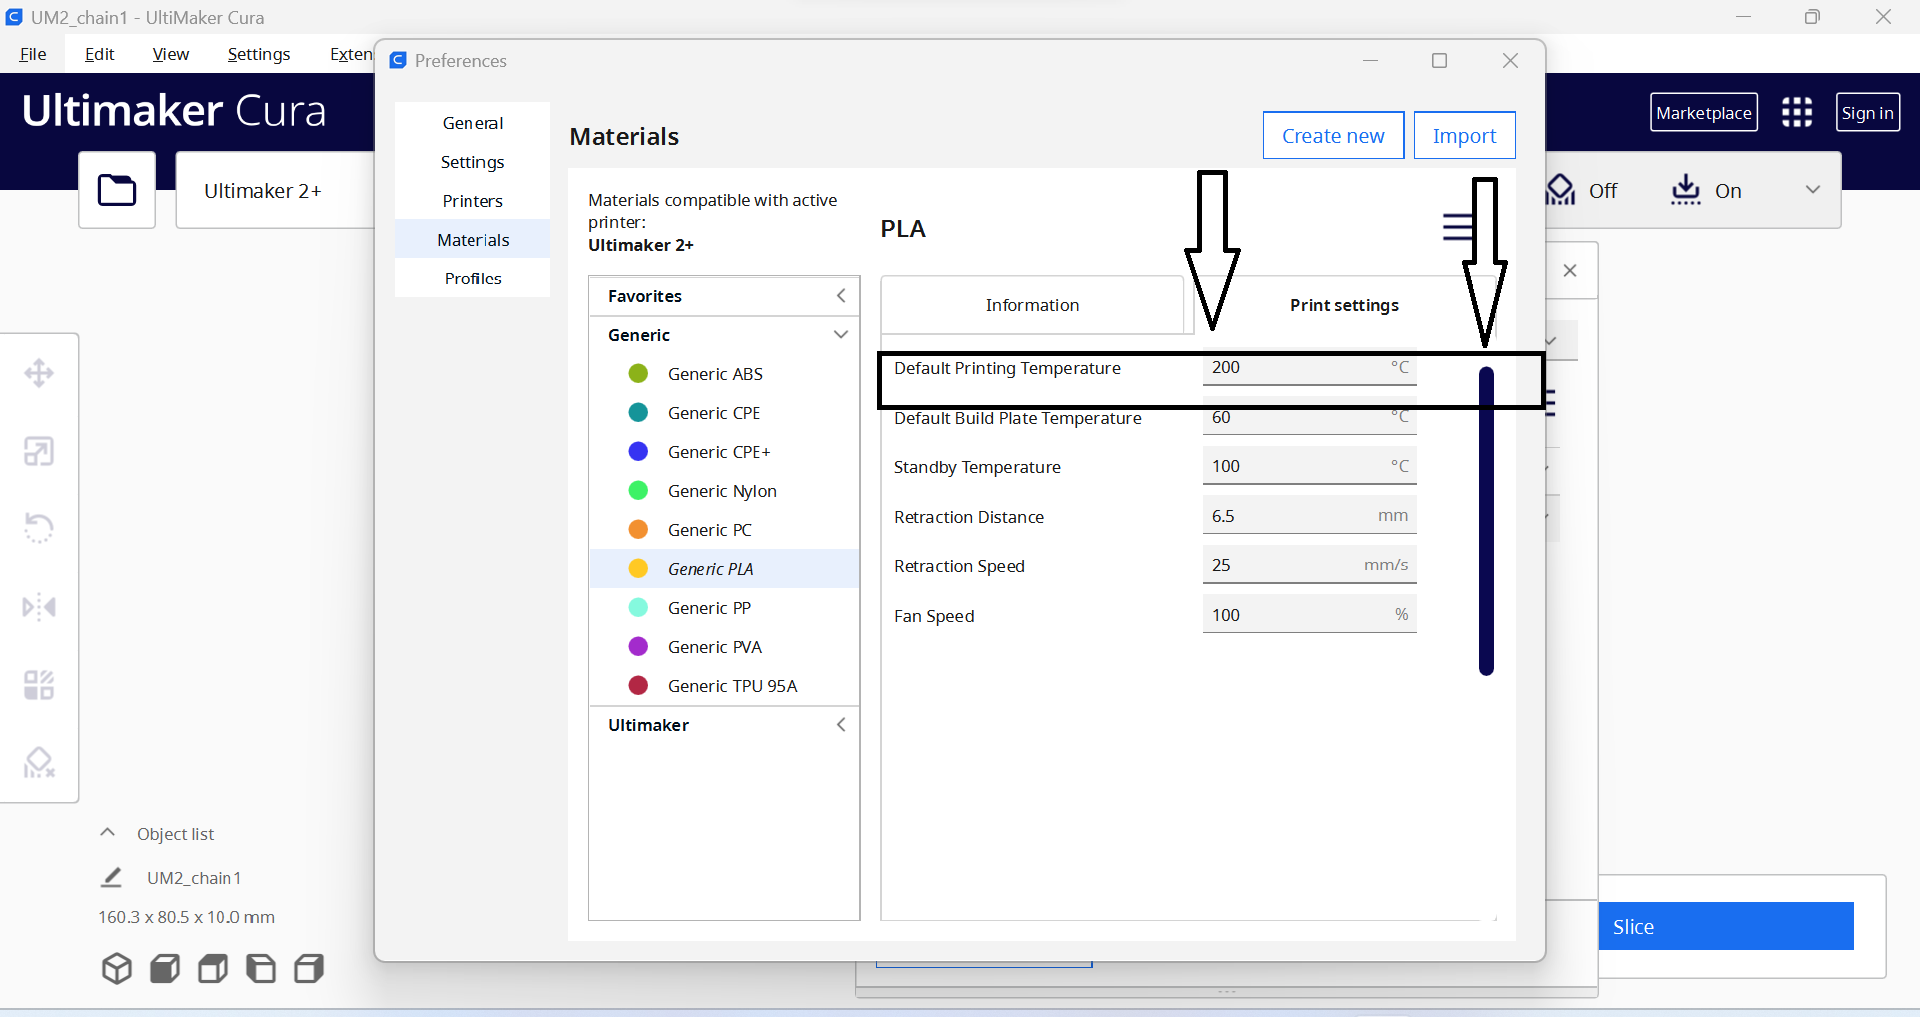Select the Rotate tool in left toolbar
Screen dimensions: 1920x1017
coord(39,528)
